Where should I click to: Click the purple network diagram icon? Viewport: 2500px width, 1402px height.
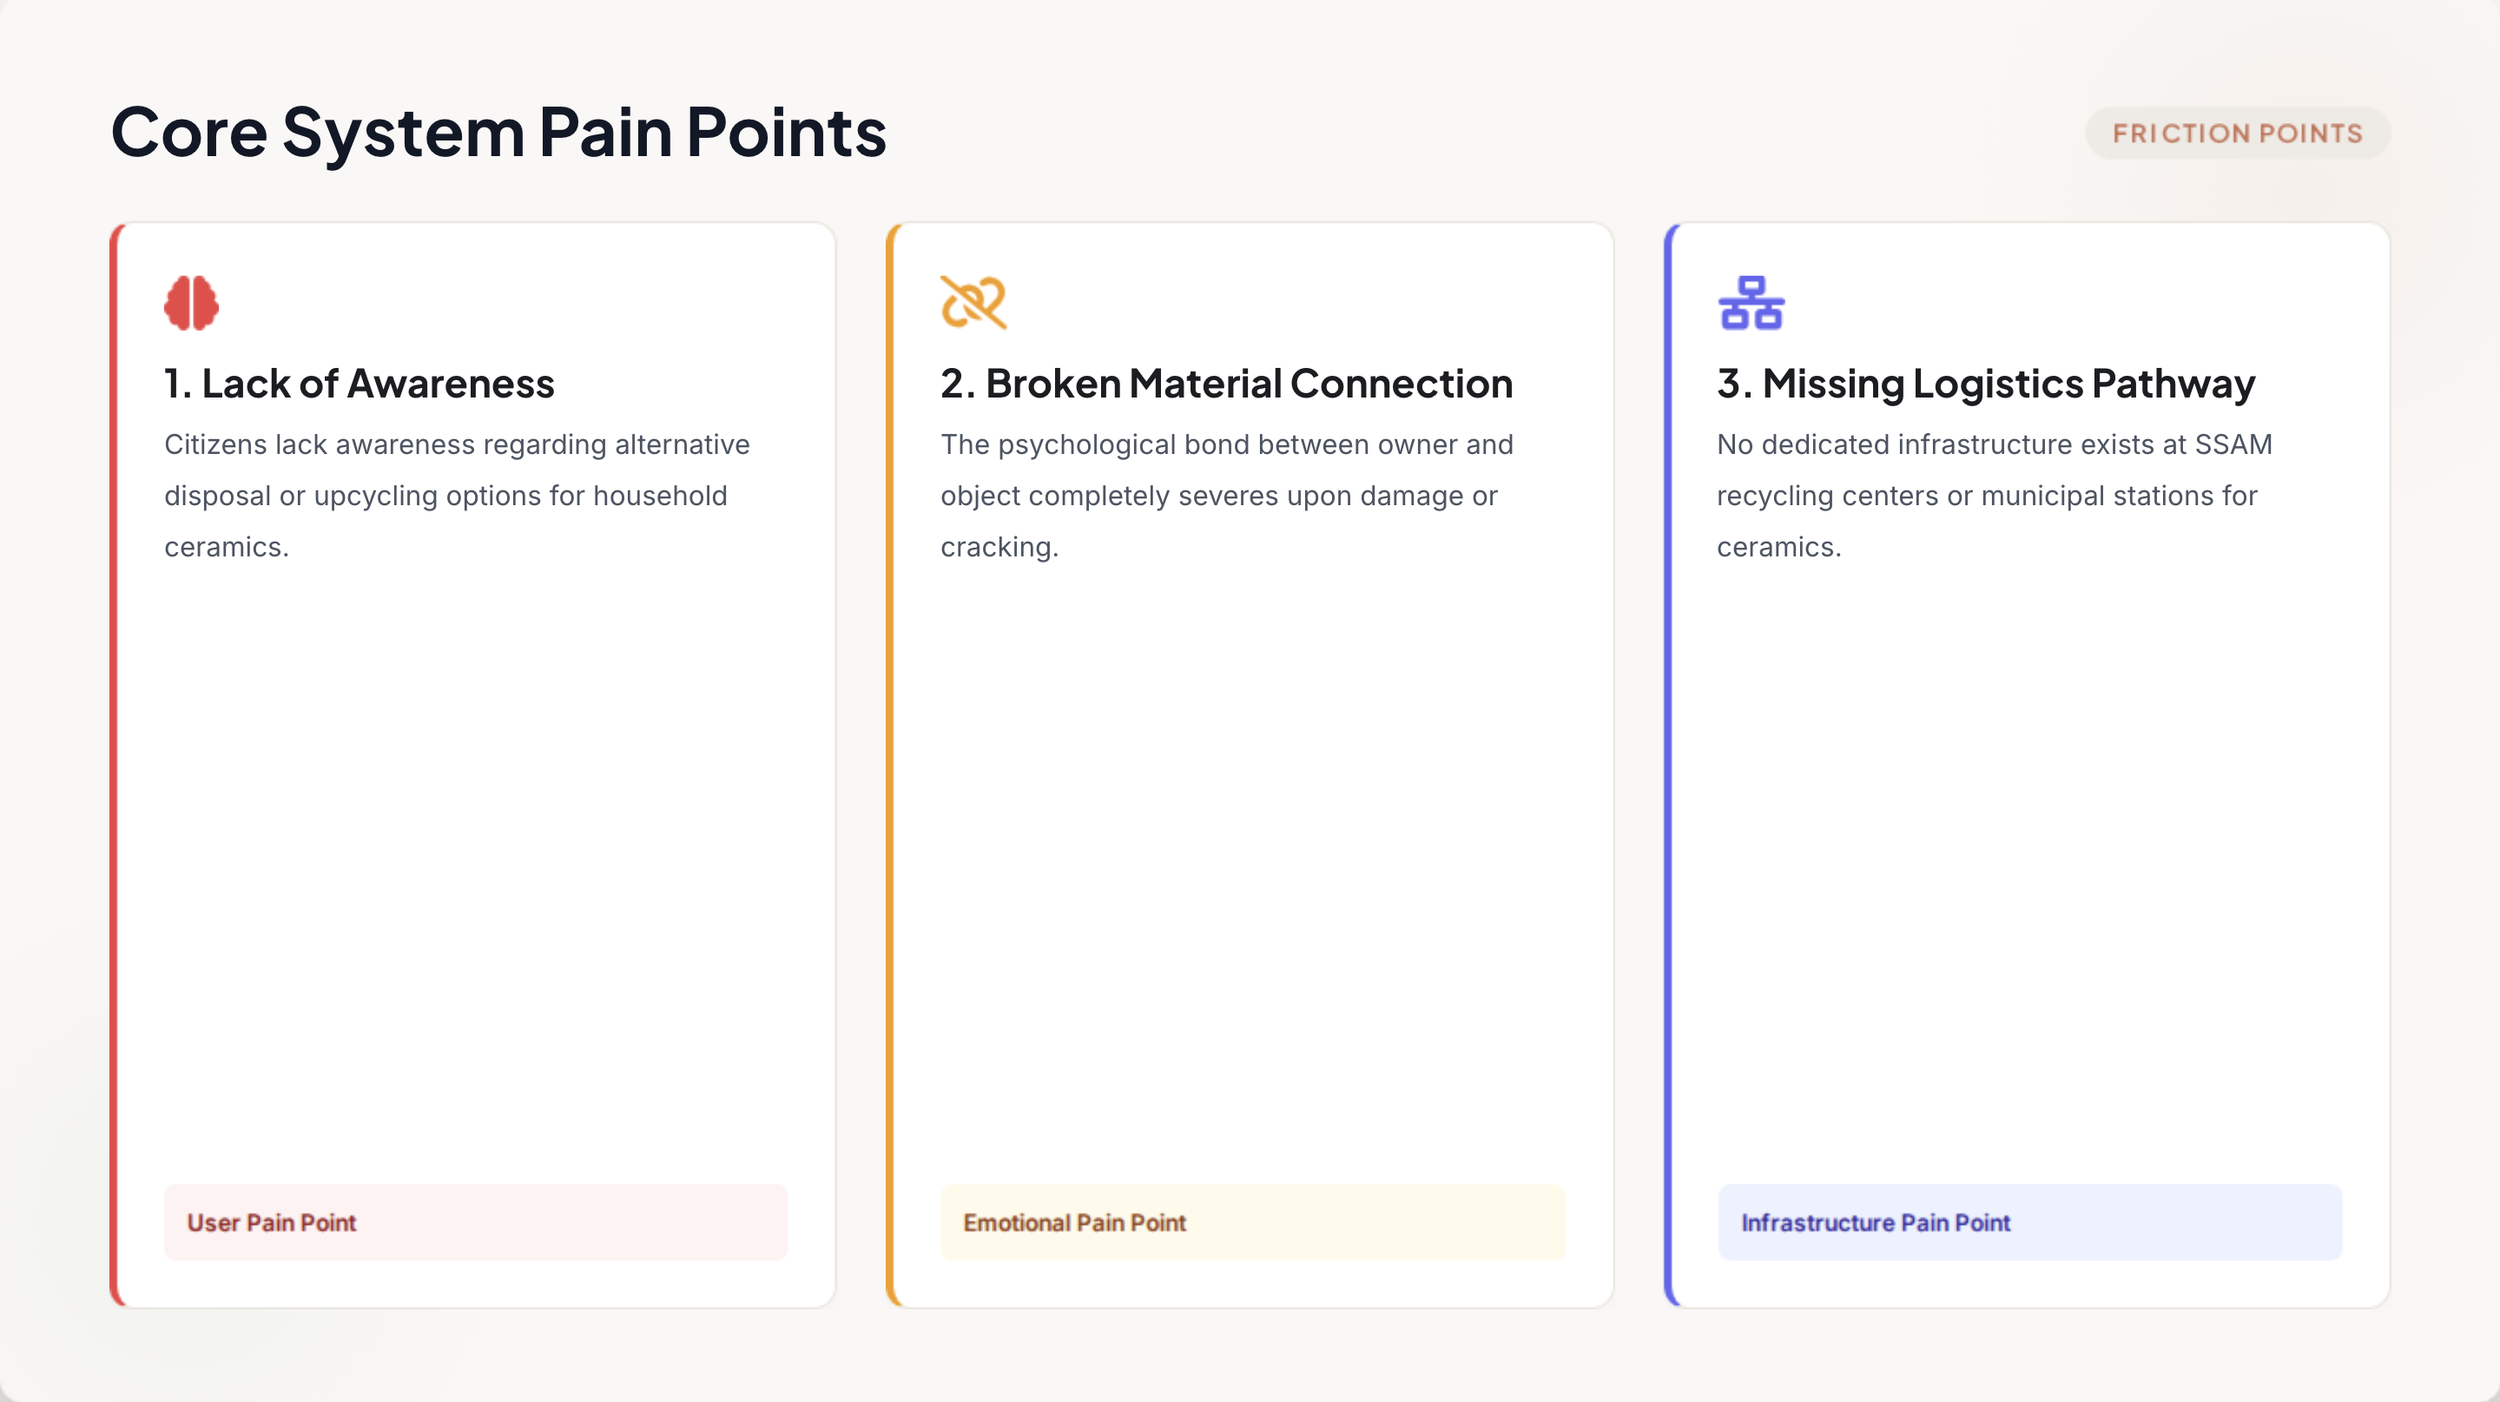[x=1751, y=302]
